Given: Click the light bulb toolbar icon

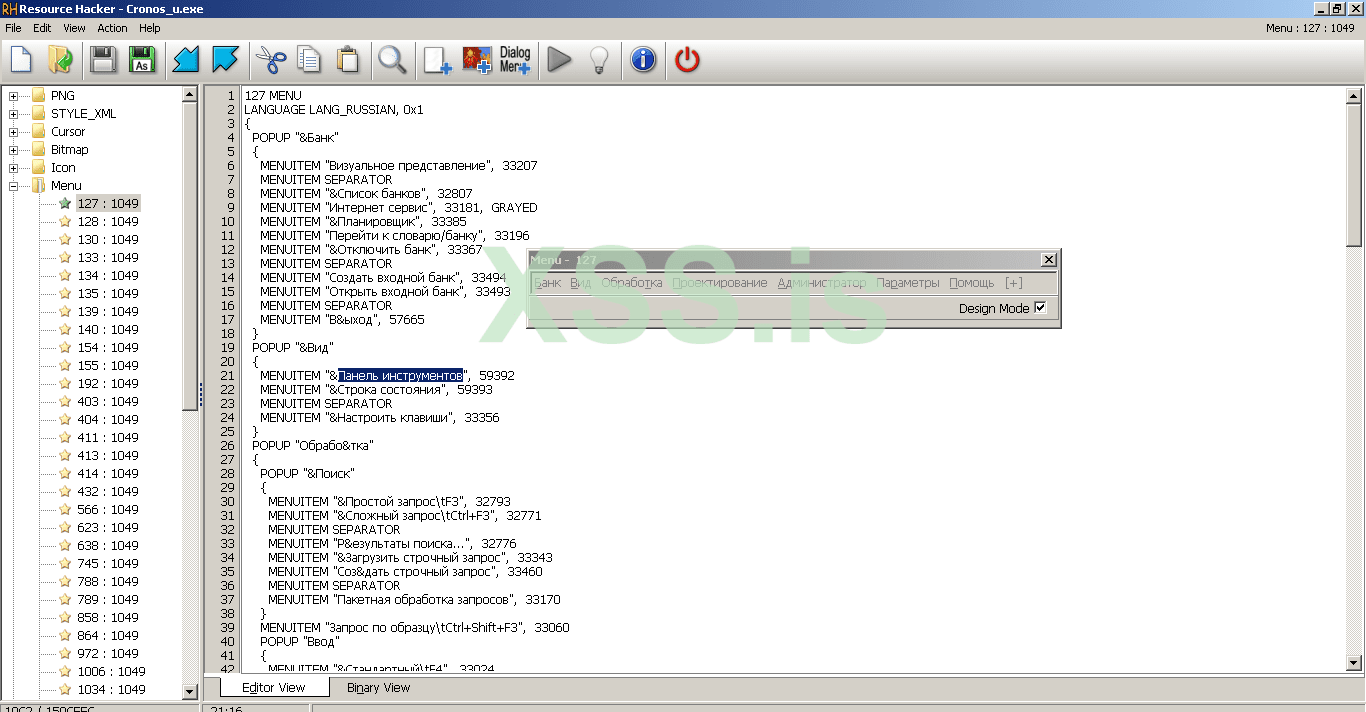Looking at the screenshot, I should tap(598, 60).
